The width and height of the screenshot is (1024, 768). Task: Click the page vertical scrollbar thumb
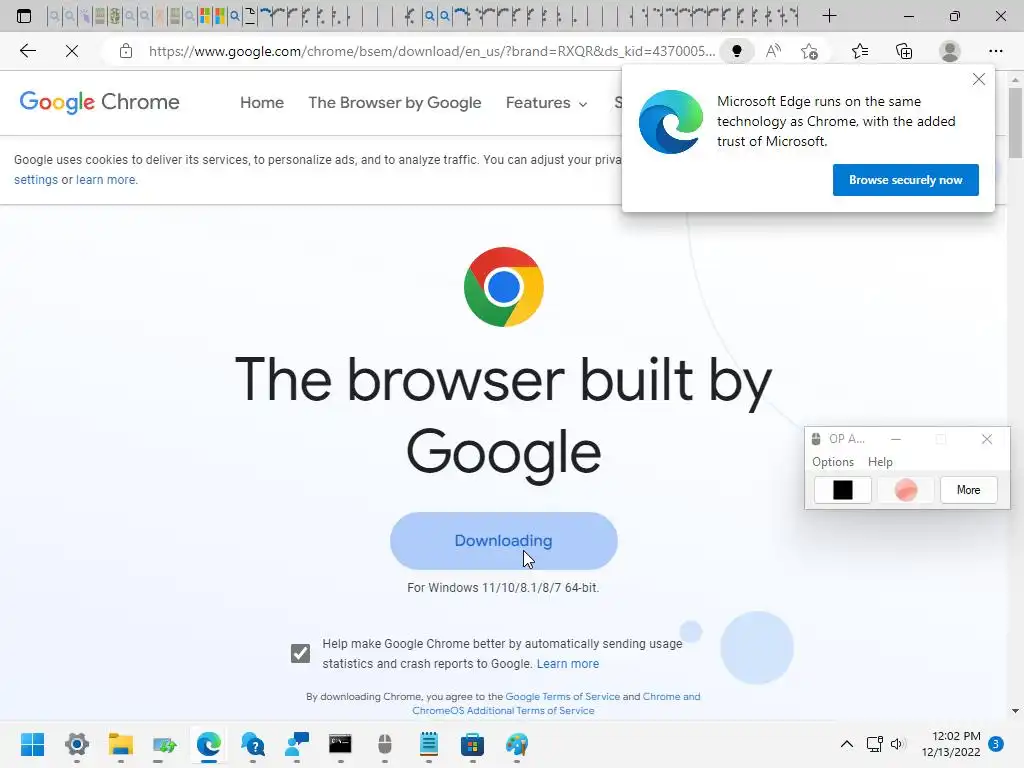1015,123
